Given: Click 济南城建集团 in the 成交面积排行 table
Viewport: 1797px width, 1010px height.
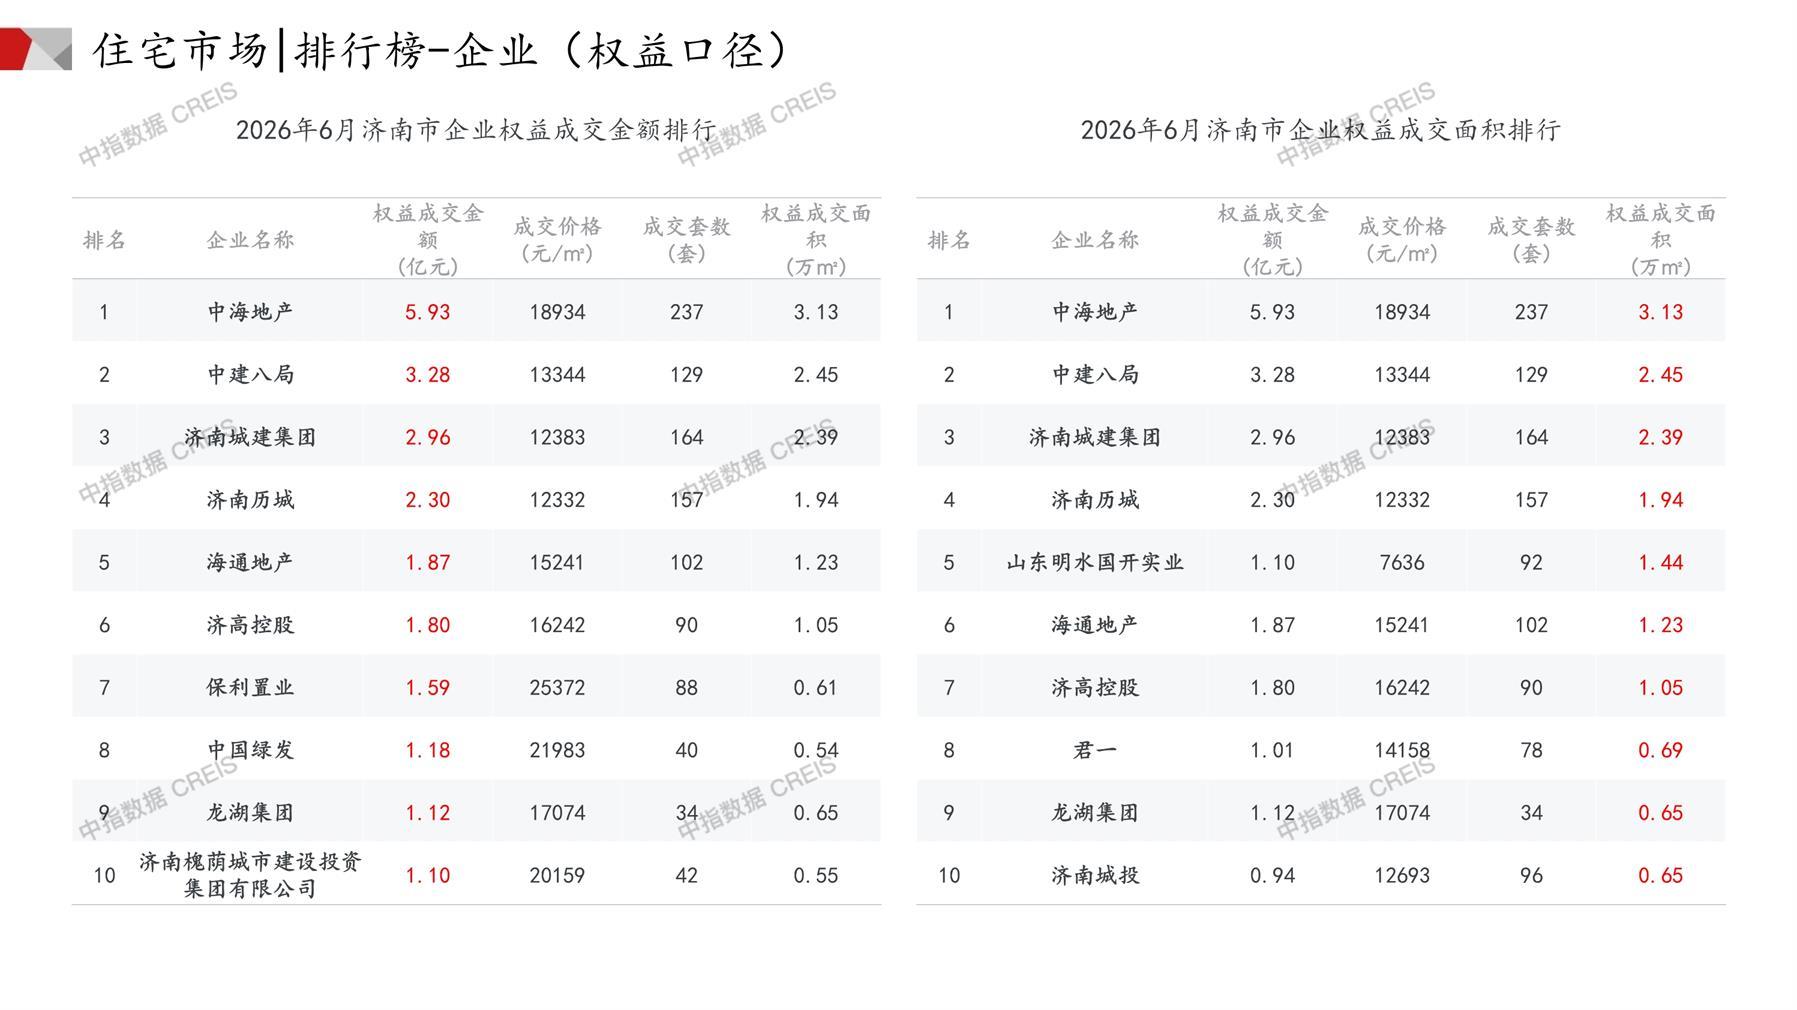Looking at the screenshot, I should tap(1095, 437).
